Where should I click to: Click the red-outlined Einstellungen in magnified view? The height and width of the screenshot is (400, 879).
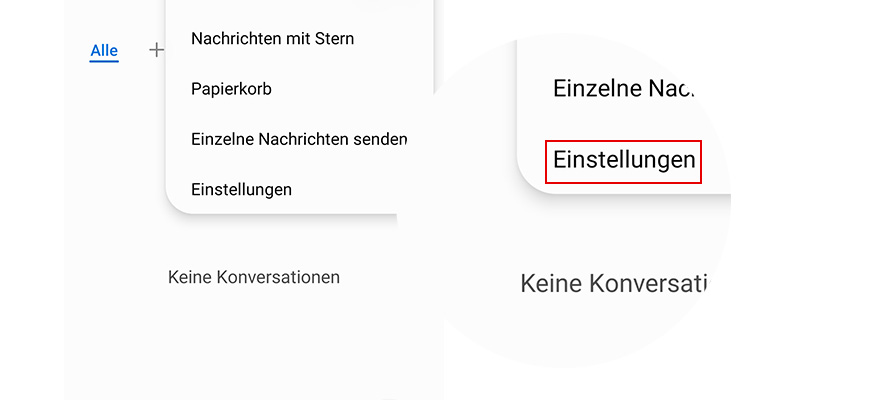pos(624,161)
